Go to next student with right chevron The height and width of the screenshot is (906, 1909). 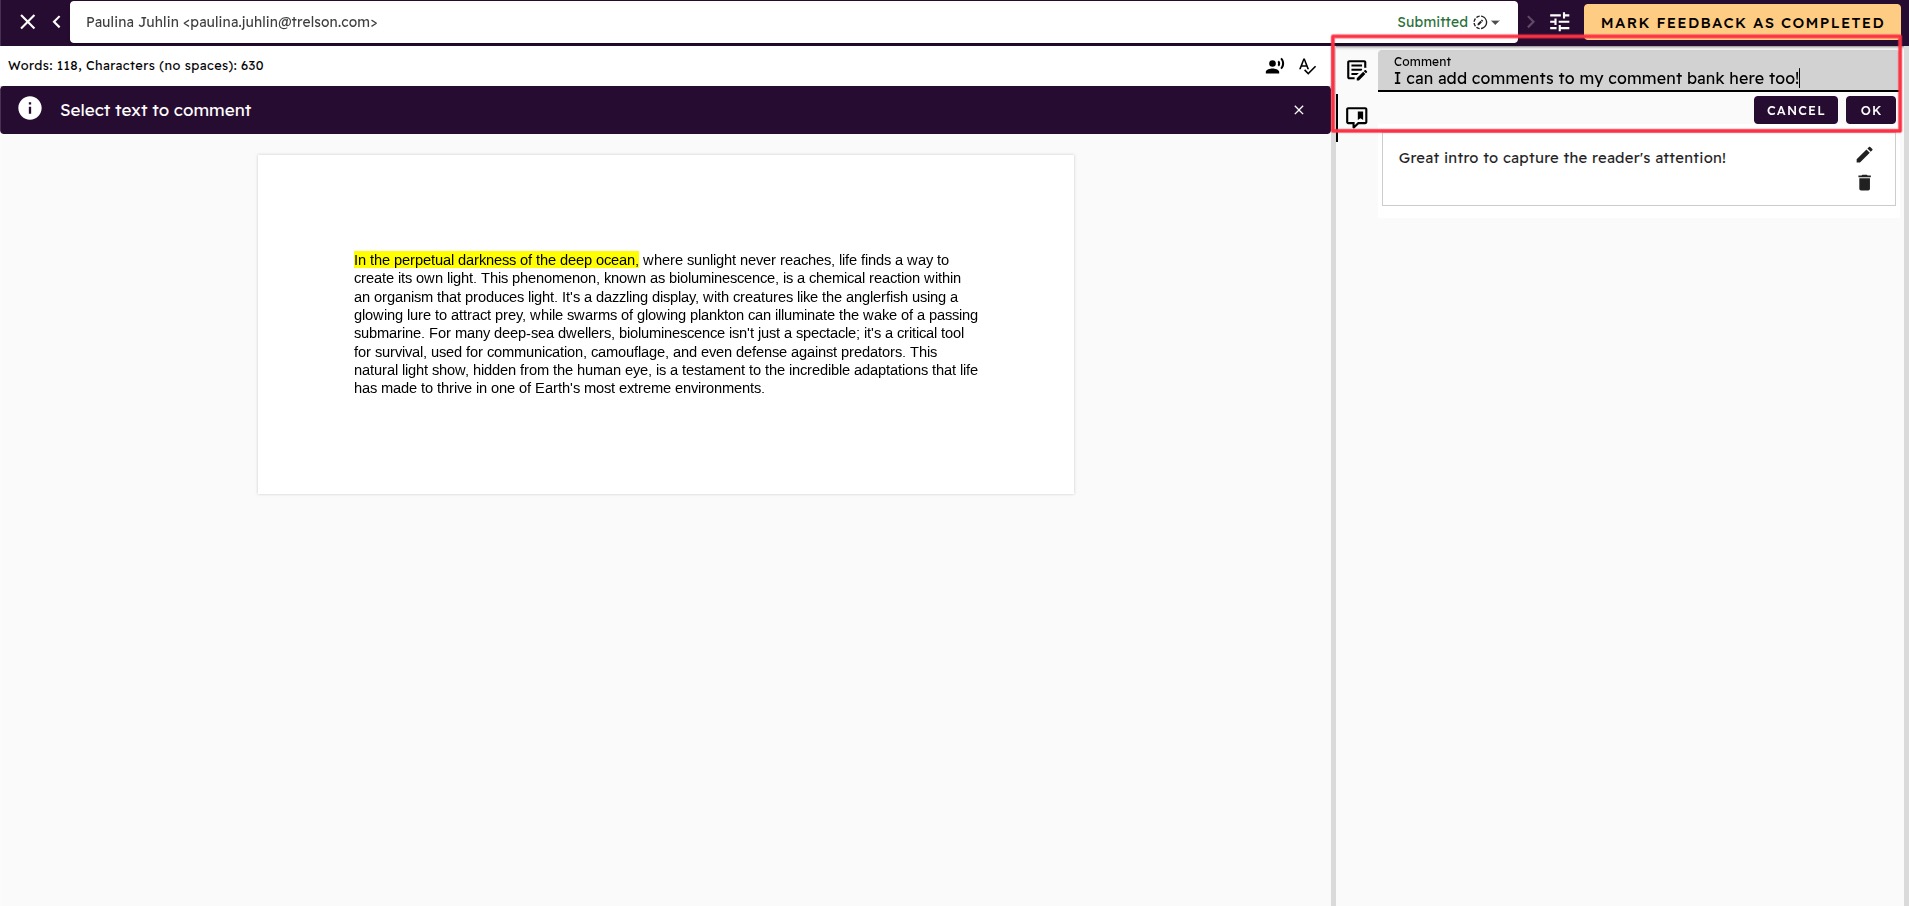tap(1530, 22)
